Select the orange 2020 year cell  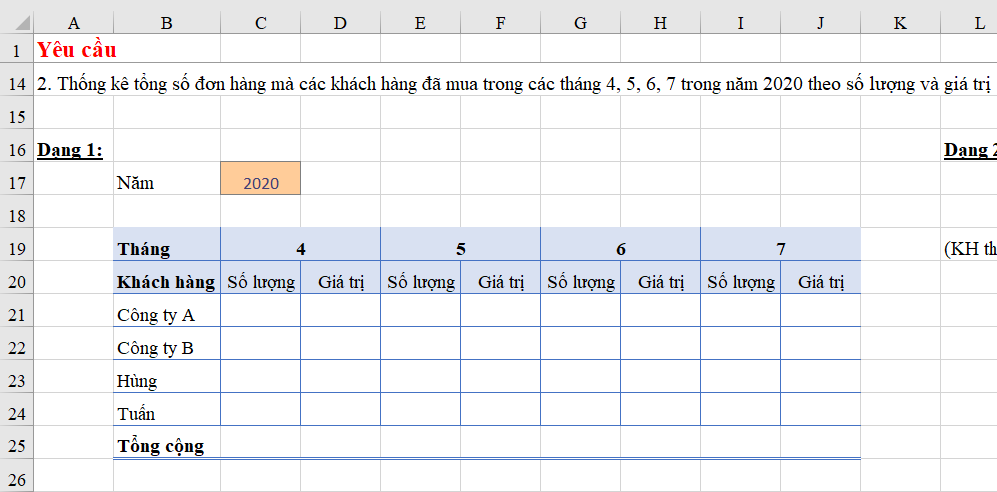(x=261, y=178)
